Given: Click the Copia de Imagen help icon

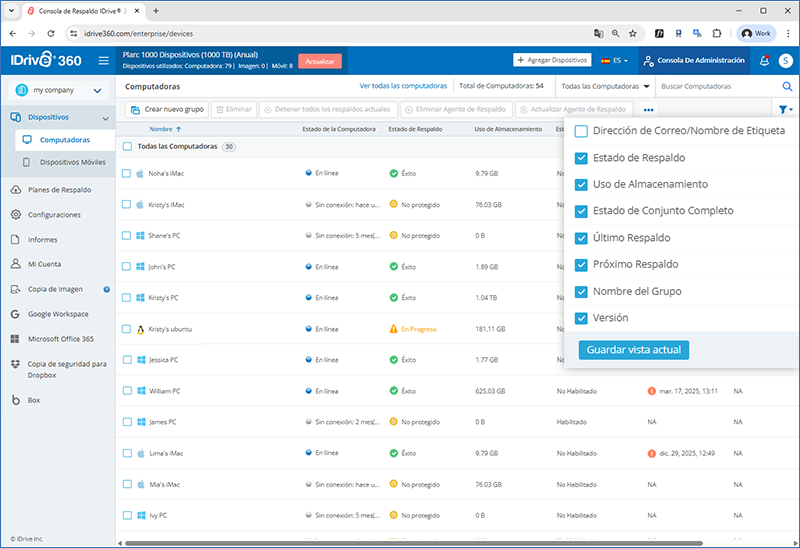Looking at the screenshot, I should click(x=106, y=290).
